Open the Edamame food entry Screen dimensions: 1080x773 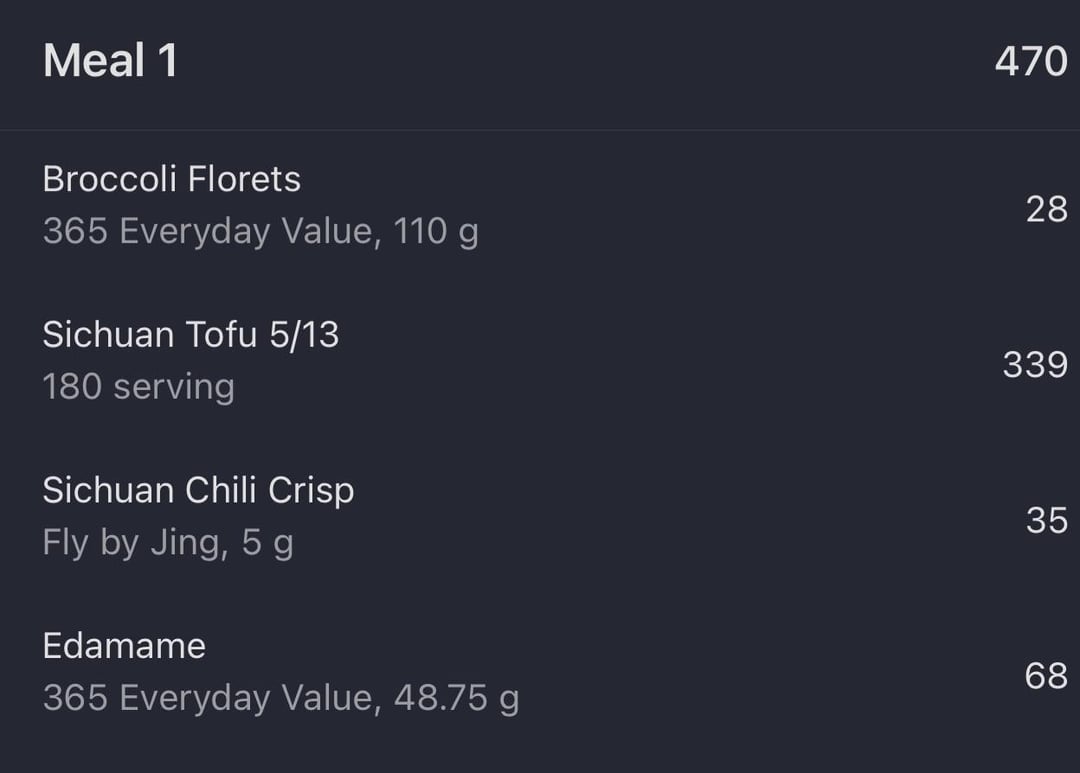pos(124,646)
